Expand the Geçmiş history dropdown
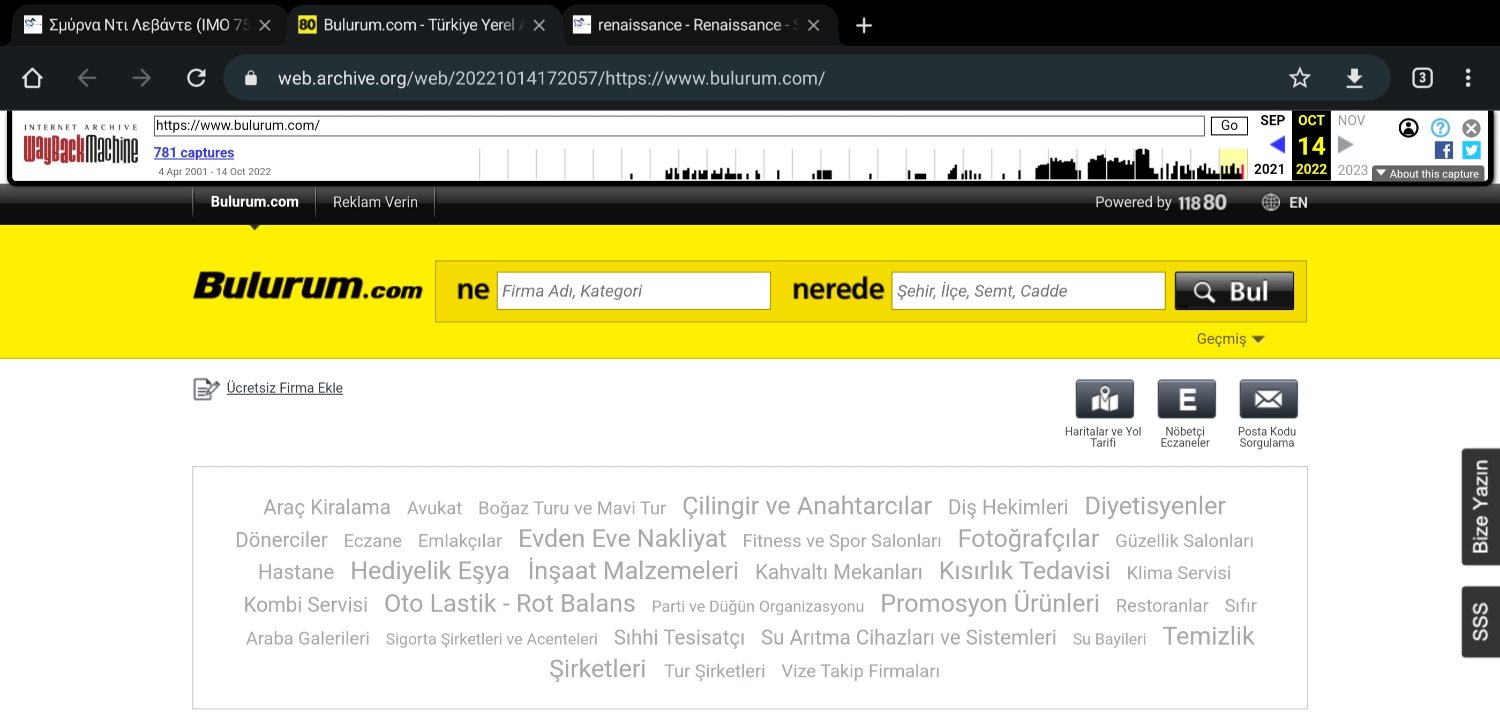The image size is (1500, 716). [1231, 339]
